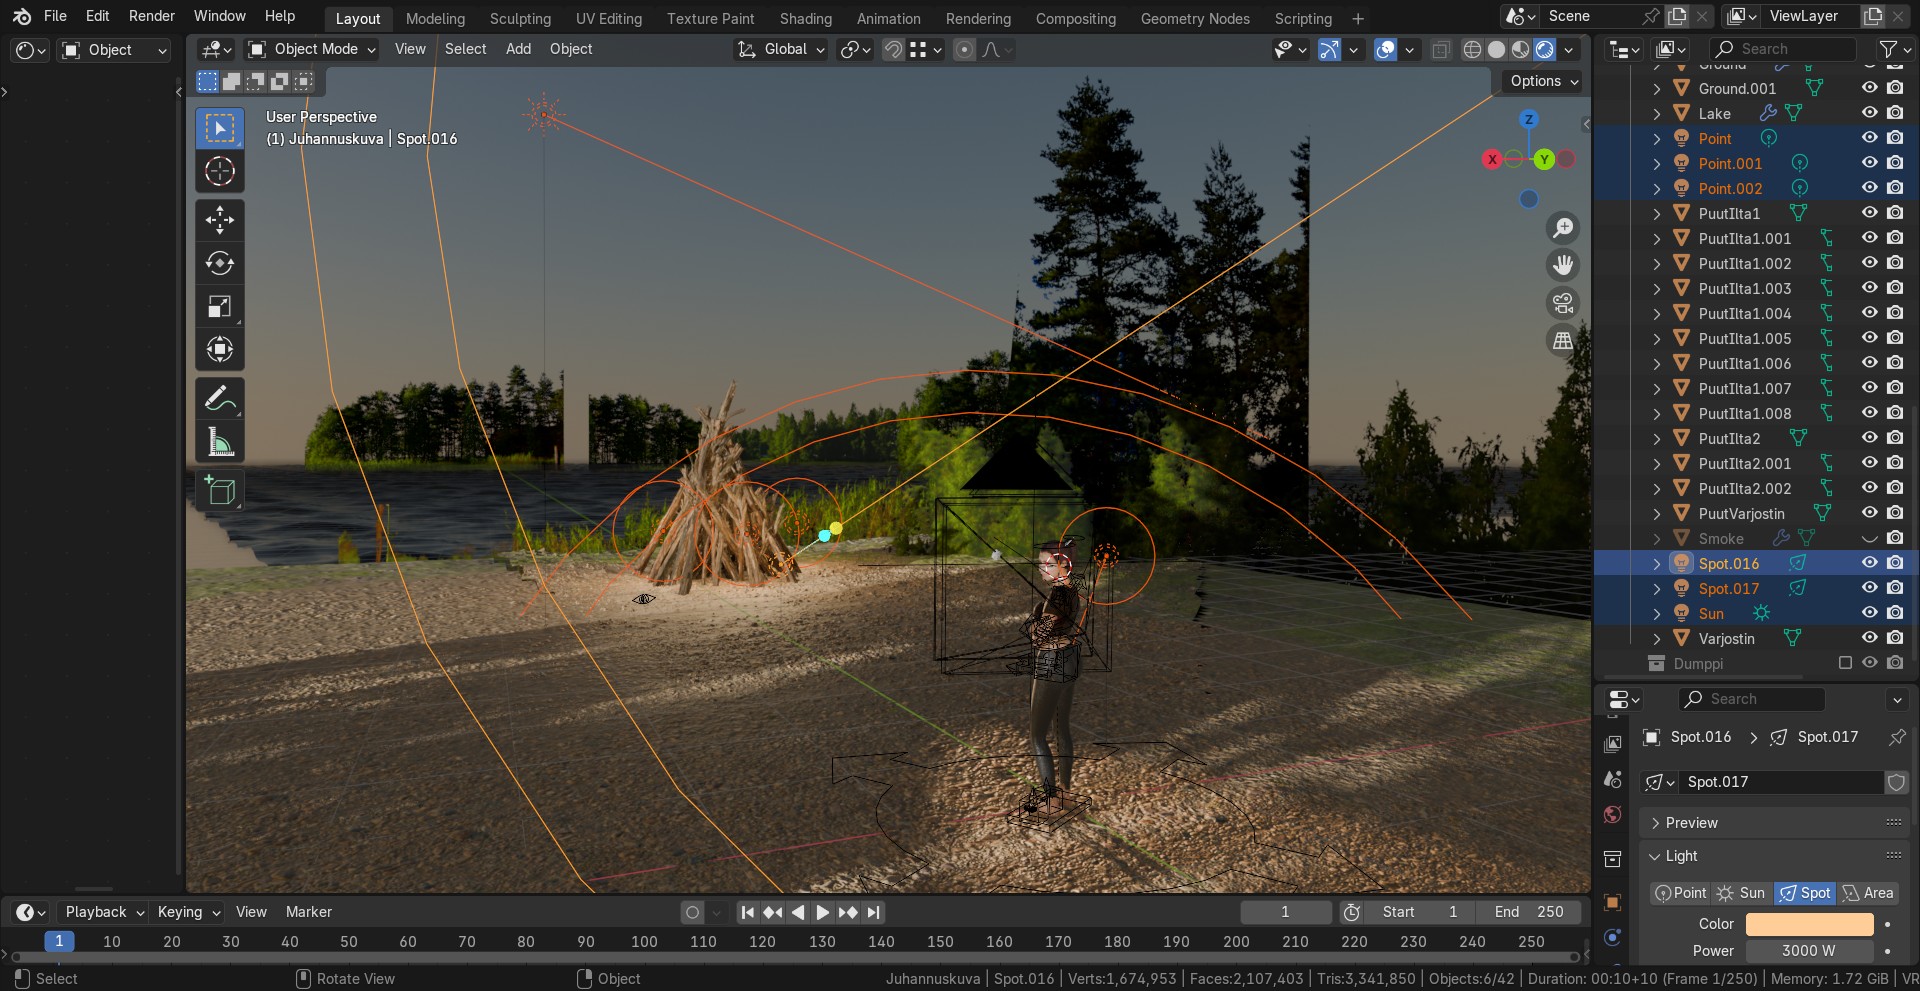
Task: Disable Sun in renders camera icon
Action: tap(1895, 613)
